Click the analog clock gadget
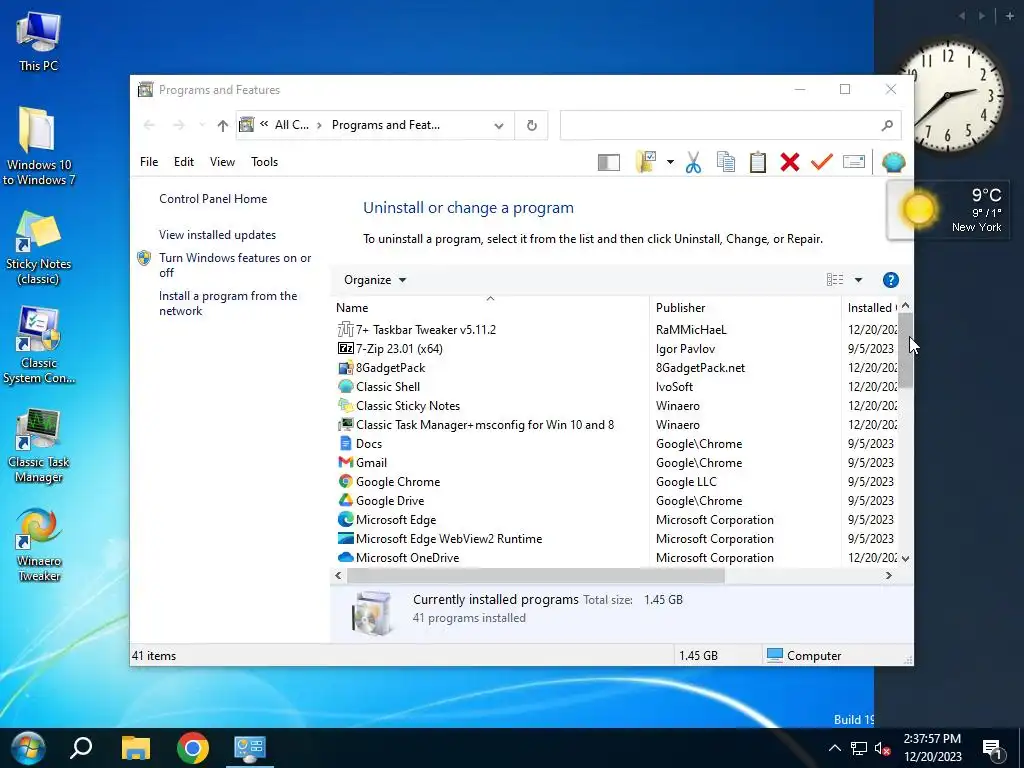The image size is (1024, 768). pyautogui.click(x=951, y=95)
